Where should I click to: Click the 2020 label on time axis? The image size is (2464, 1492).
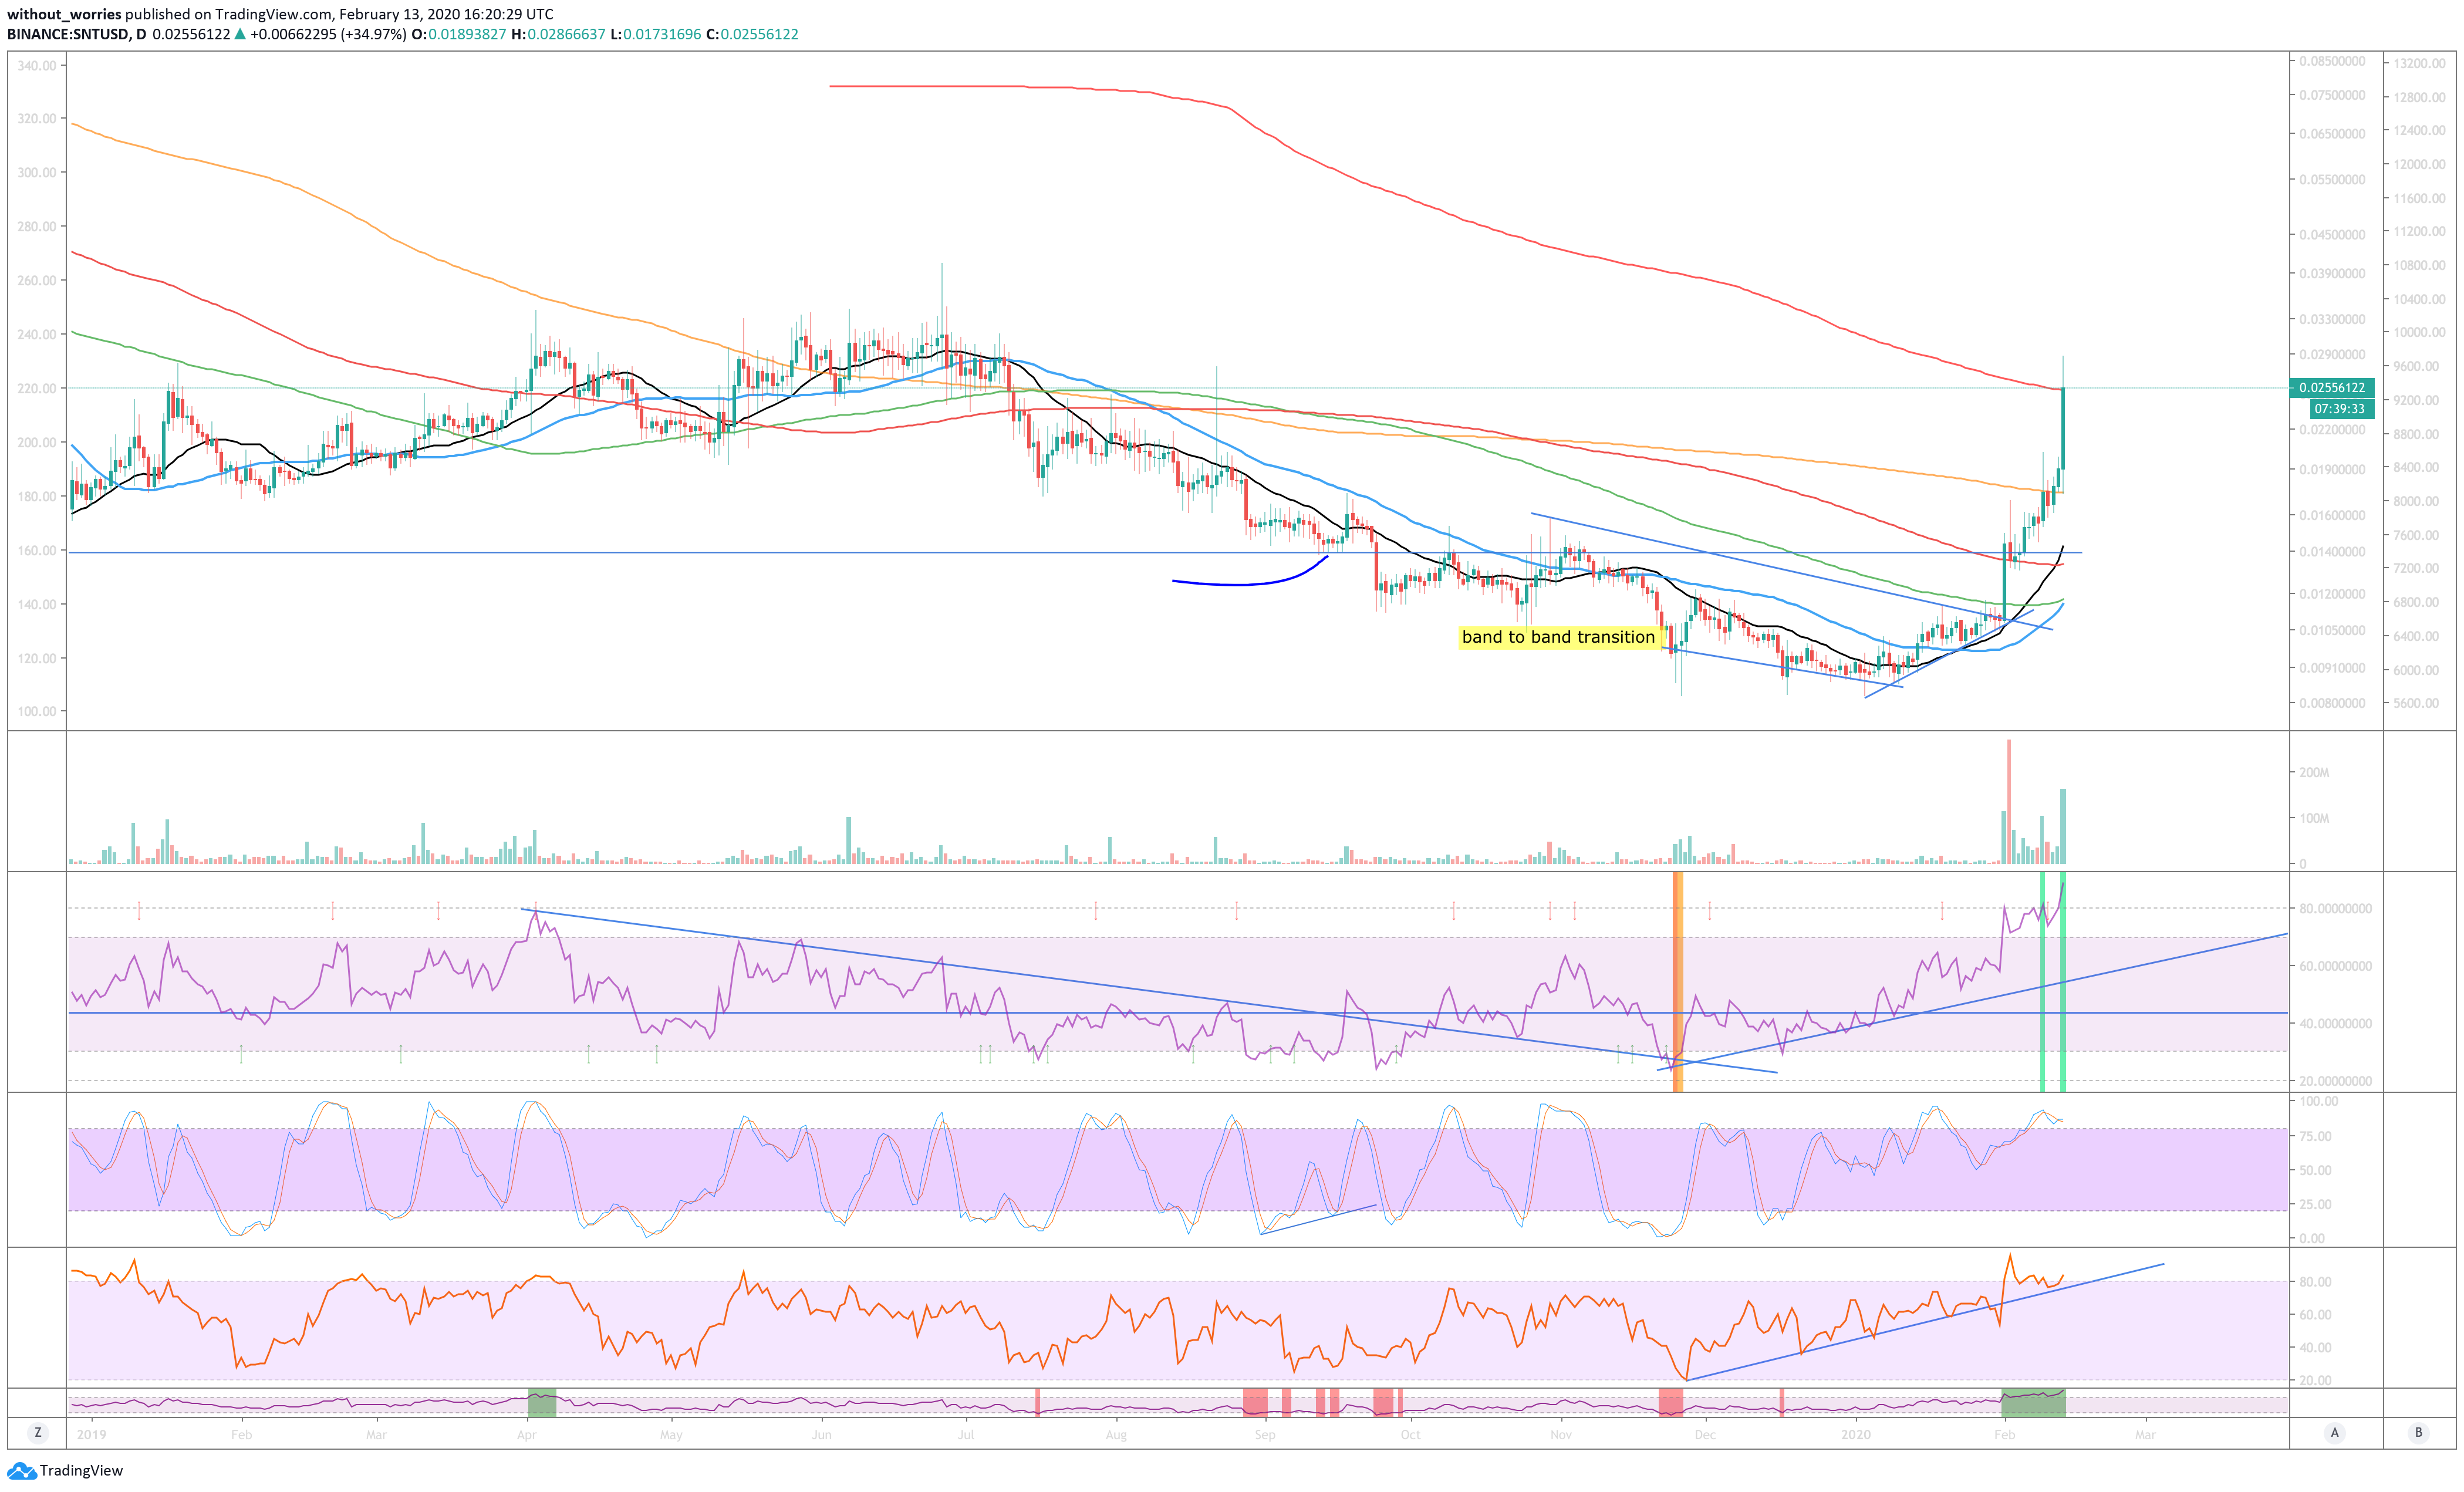1856,1435
